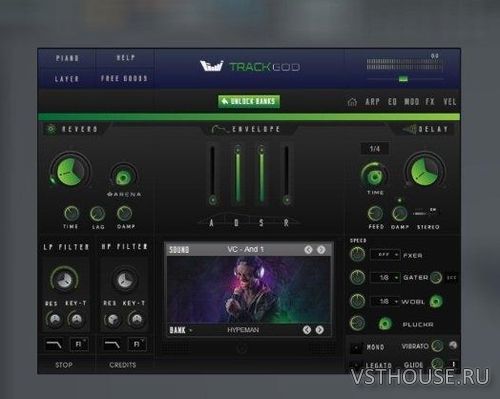This screenshot has width=500, height=399.
Task: Click the Delay Time knob
Action: (375, 176)
